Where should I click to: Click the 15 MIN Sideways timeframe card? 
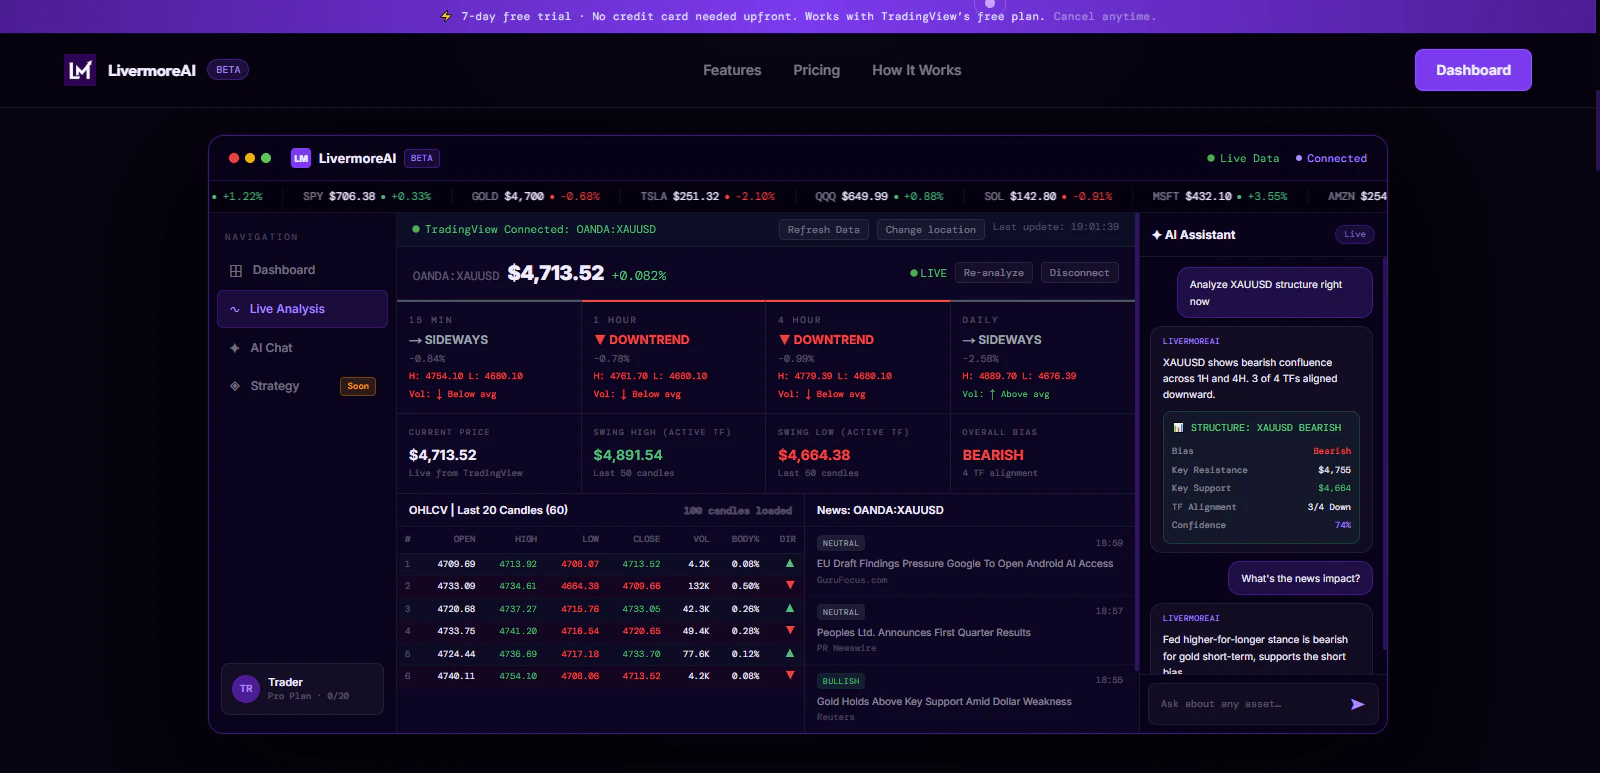point(489,357)
